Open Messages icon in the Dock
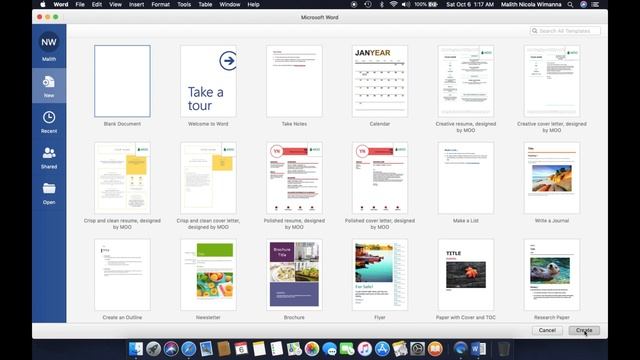 point(329,349)
